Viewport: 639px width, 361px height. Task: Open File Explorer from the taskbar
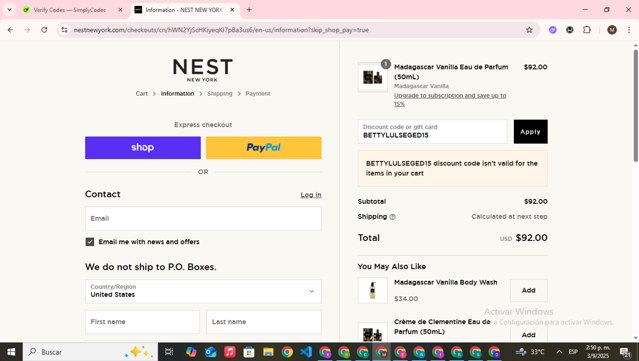pyautogui.click(x=268, y=352)
